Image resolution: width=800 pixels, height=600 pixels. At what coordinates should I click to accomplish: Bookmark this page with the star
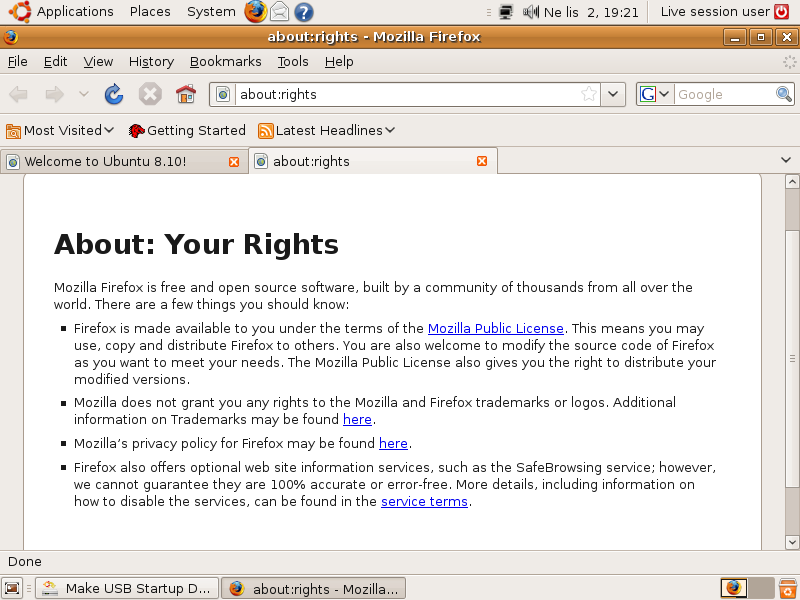point(589,94)
